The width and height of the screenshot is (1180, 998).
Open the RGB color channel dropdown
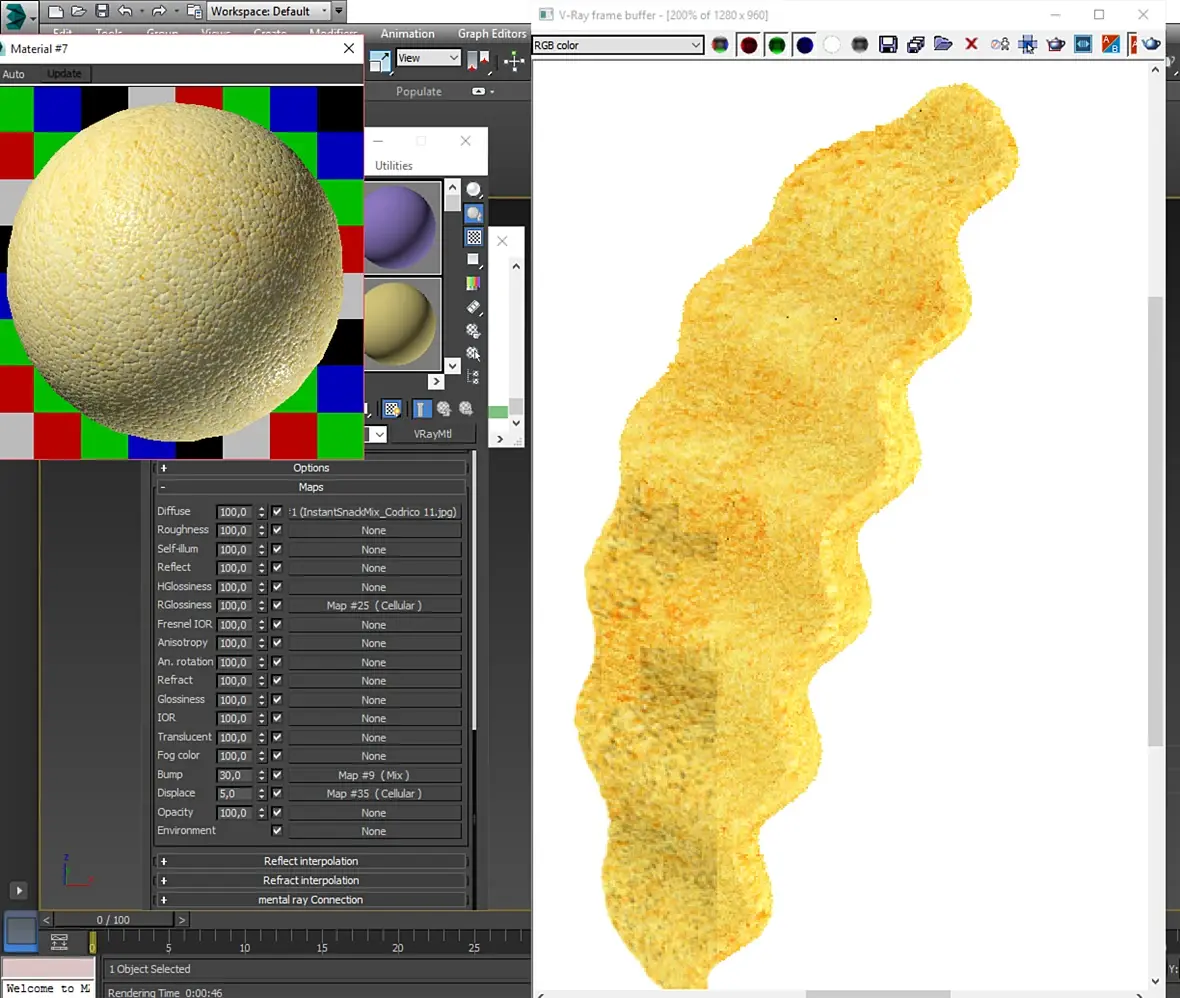[x=618, y=45]
